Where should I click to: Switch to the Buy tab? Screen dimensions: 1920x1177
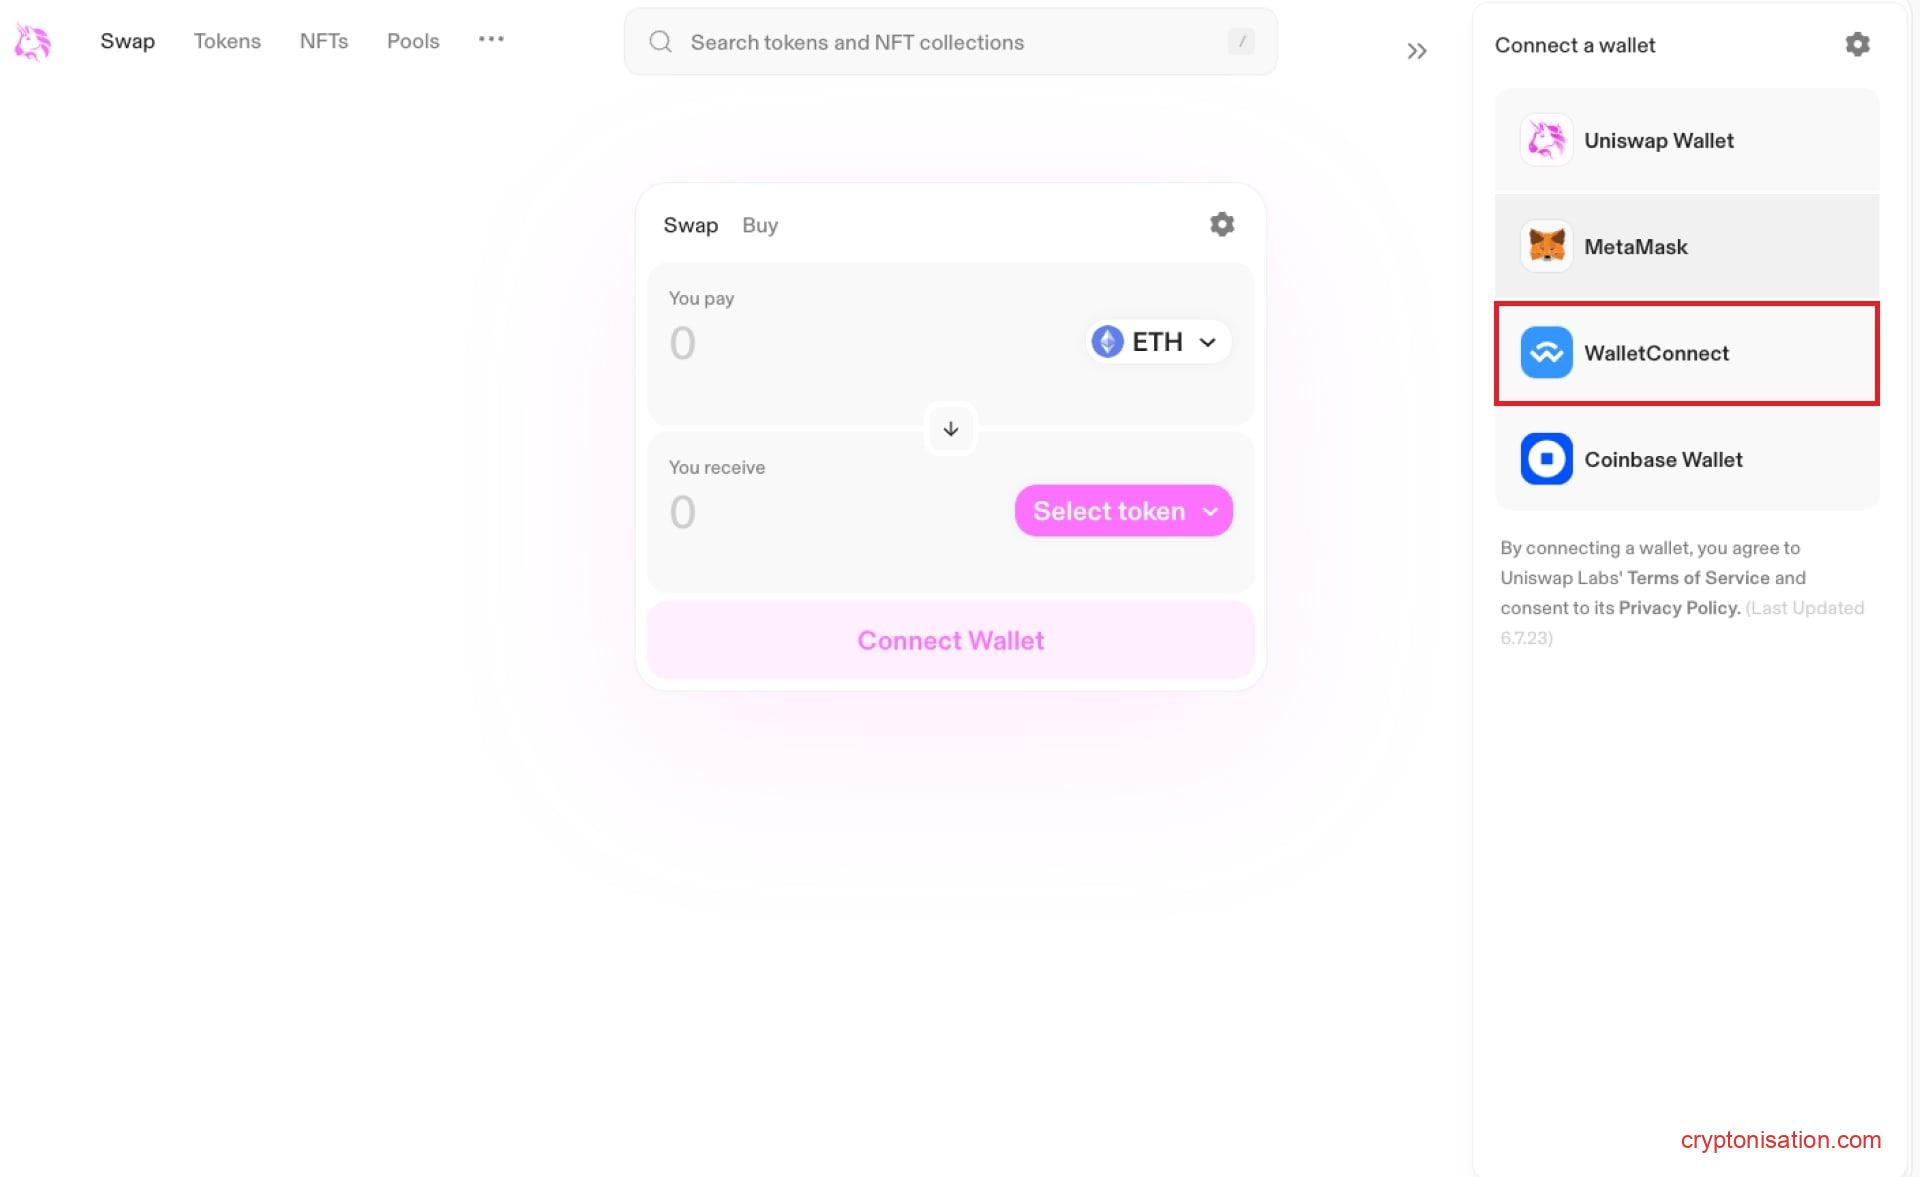(759, 225)
